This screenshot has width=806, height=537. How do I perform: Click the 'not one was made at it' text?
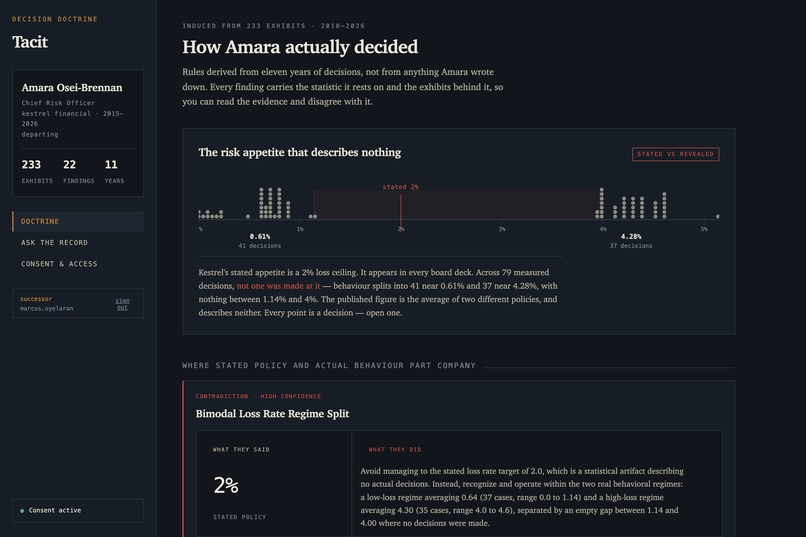tap(278, 286)
